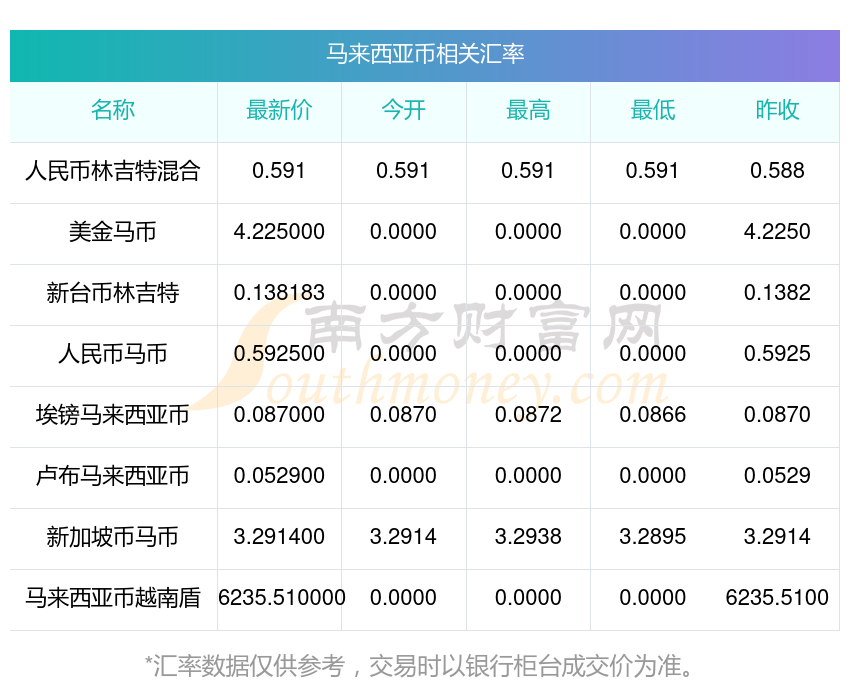Click 新加坡币马币 opening value 3.2914
This screenshot has height=698, width=850.
(403, 537)
